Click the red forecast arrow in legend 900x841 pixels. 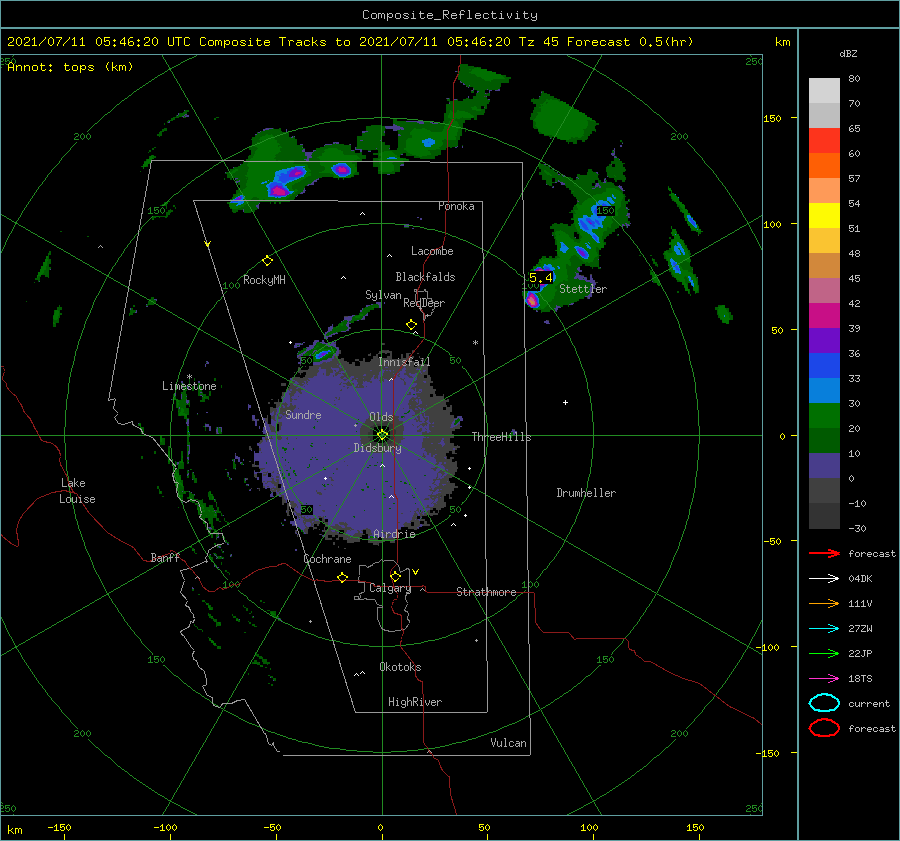click(824, 553)
